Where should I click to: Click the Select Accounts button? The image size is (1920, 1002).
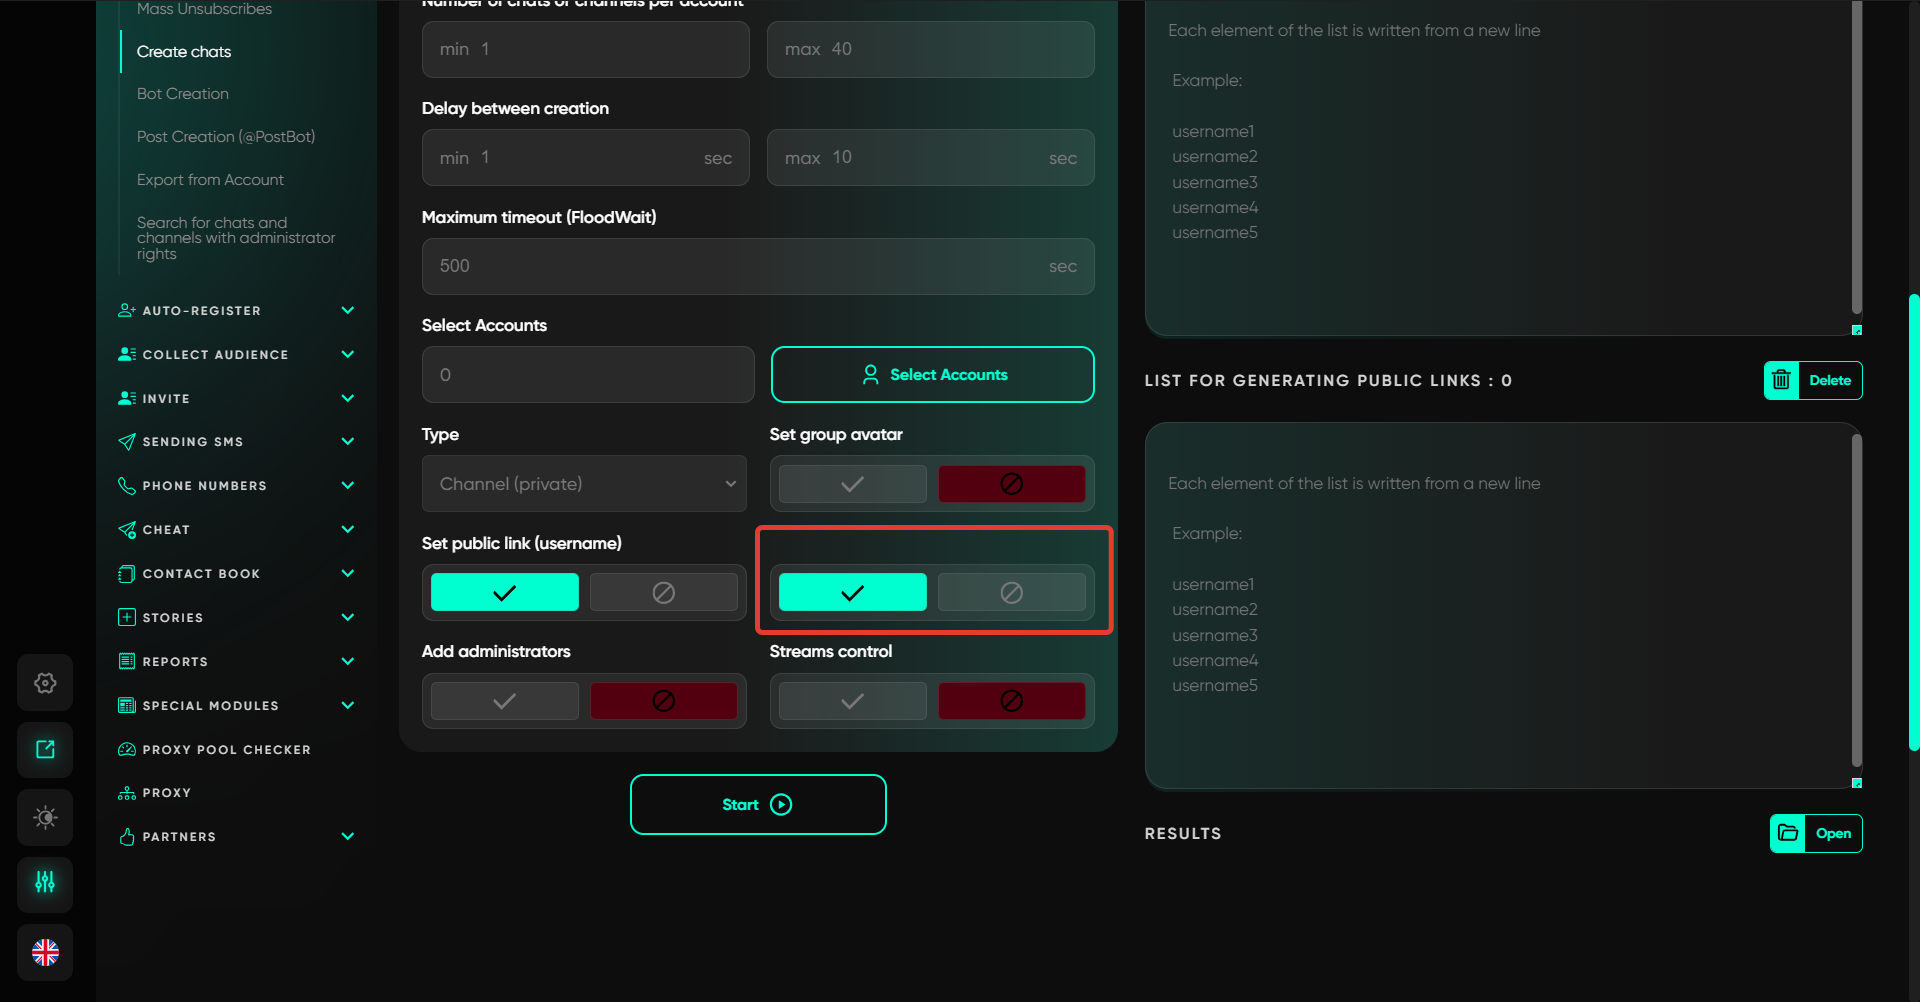tap(932, 375)
